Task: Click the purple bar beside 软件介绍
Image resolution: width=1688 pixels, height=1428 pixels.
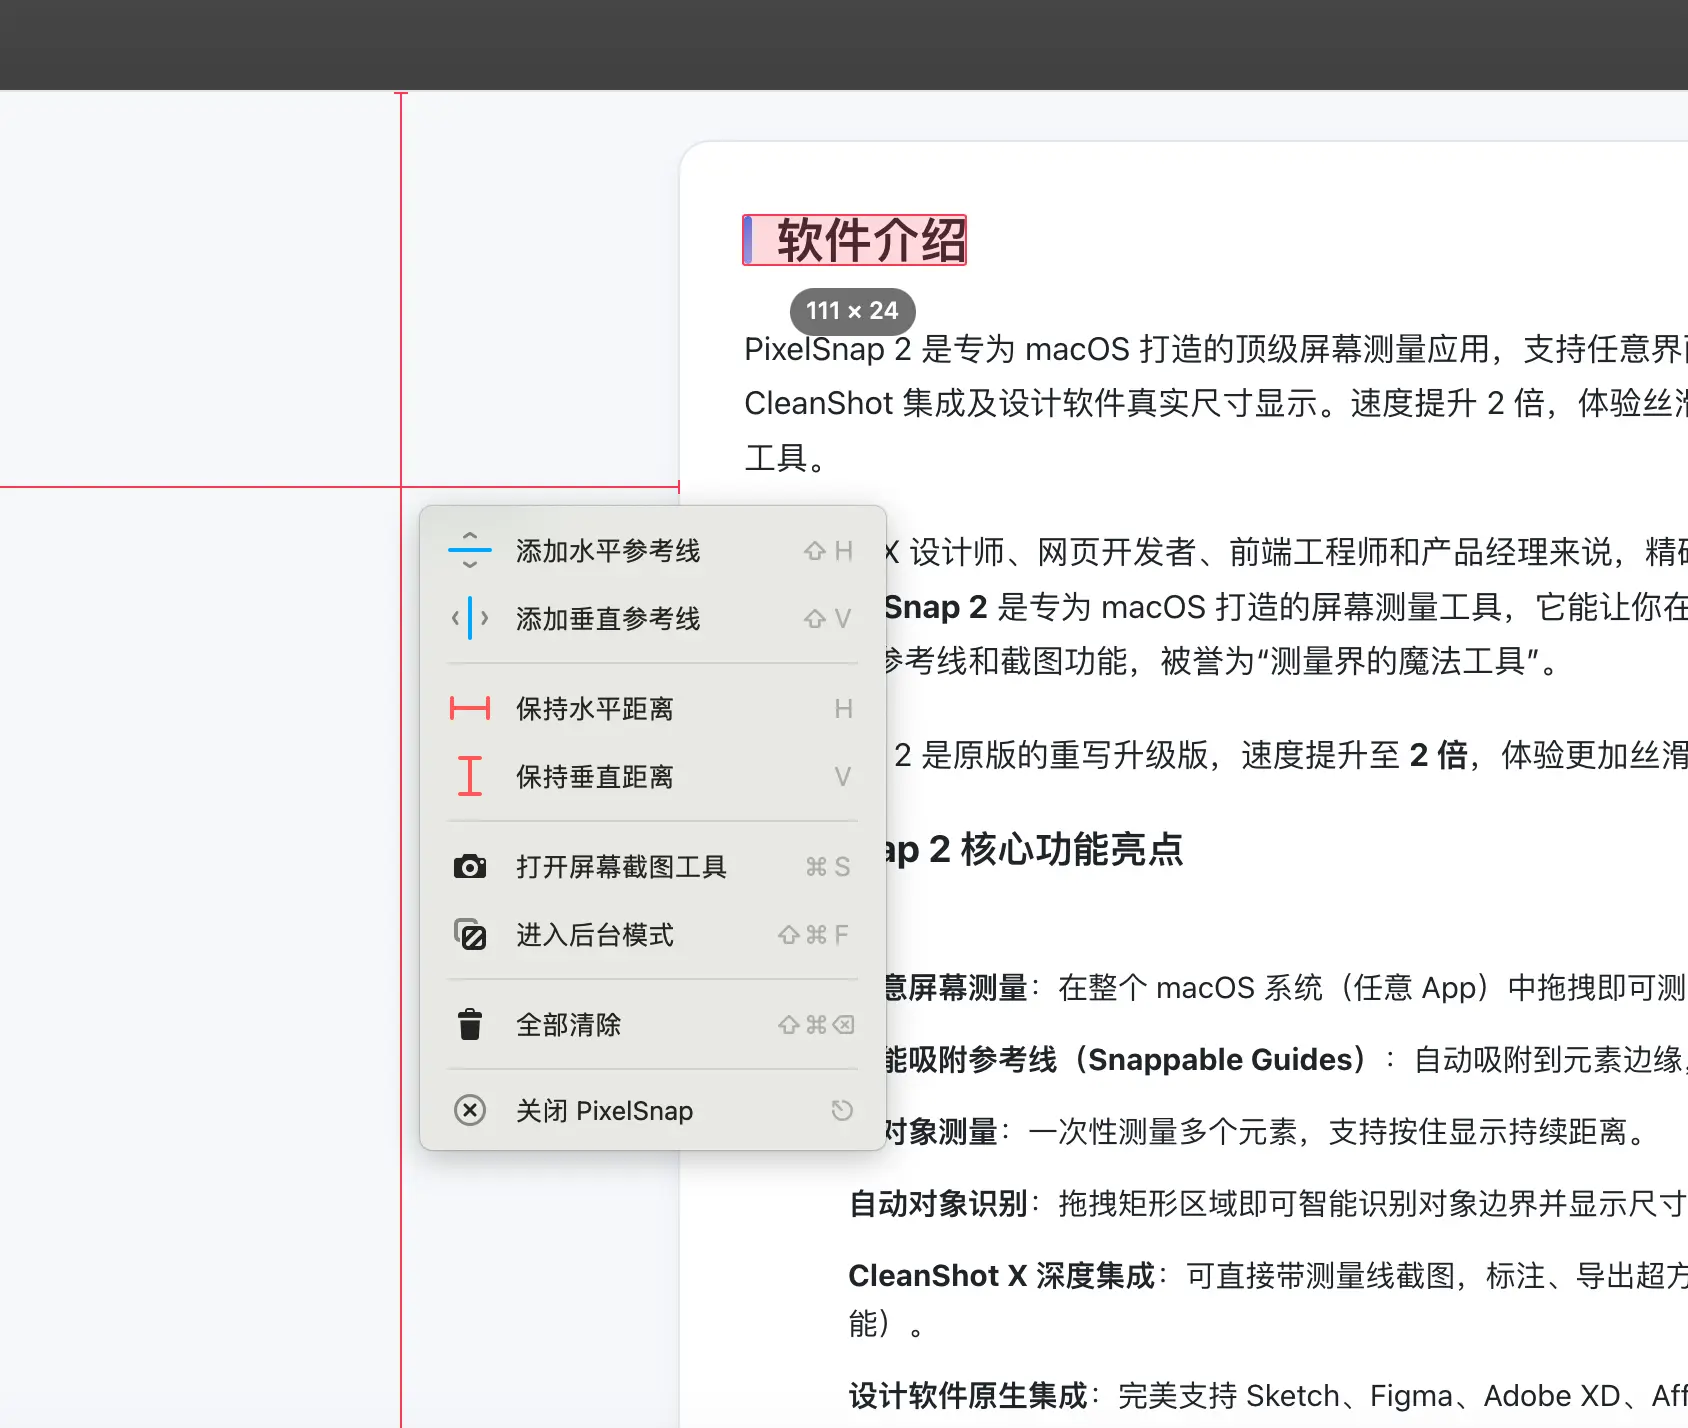Action: point(748,240)
